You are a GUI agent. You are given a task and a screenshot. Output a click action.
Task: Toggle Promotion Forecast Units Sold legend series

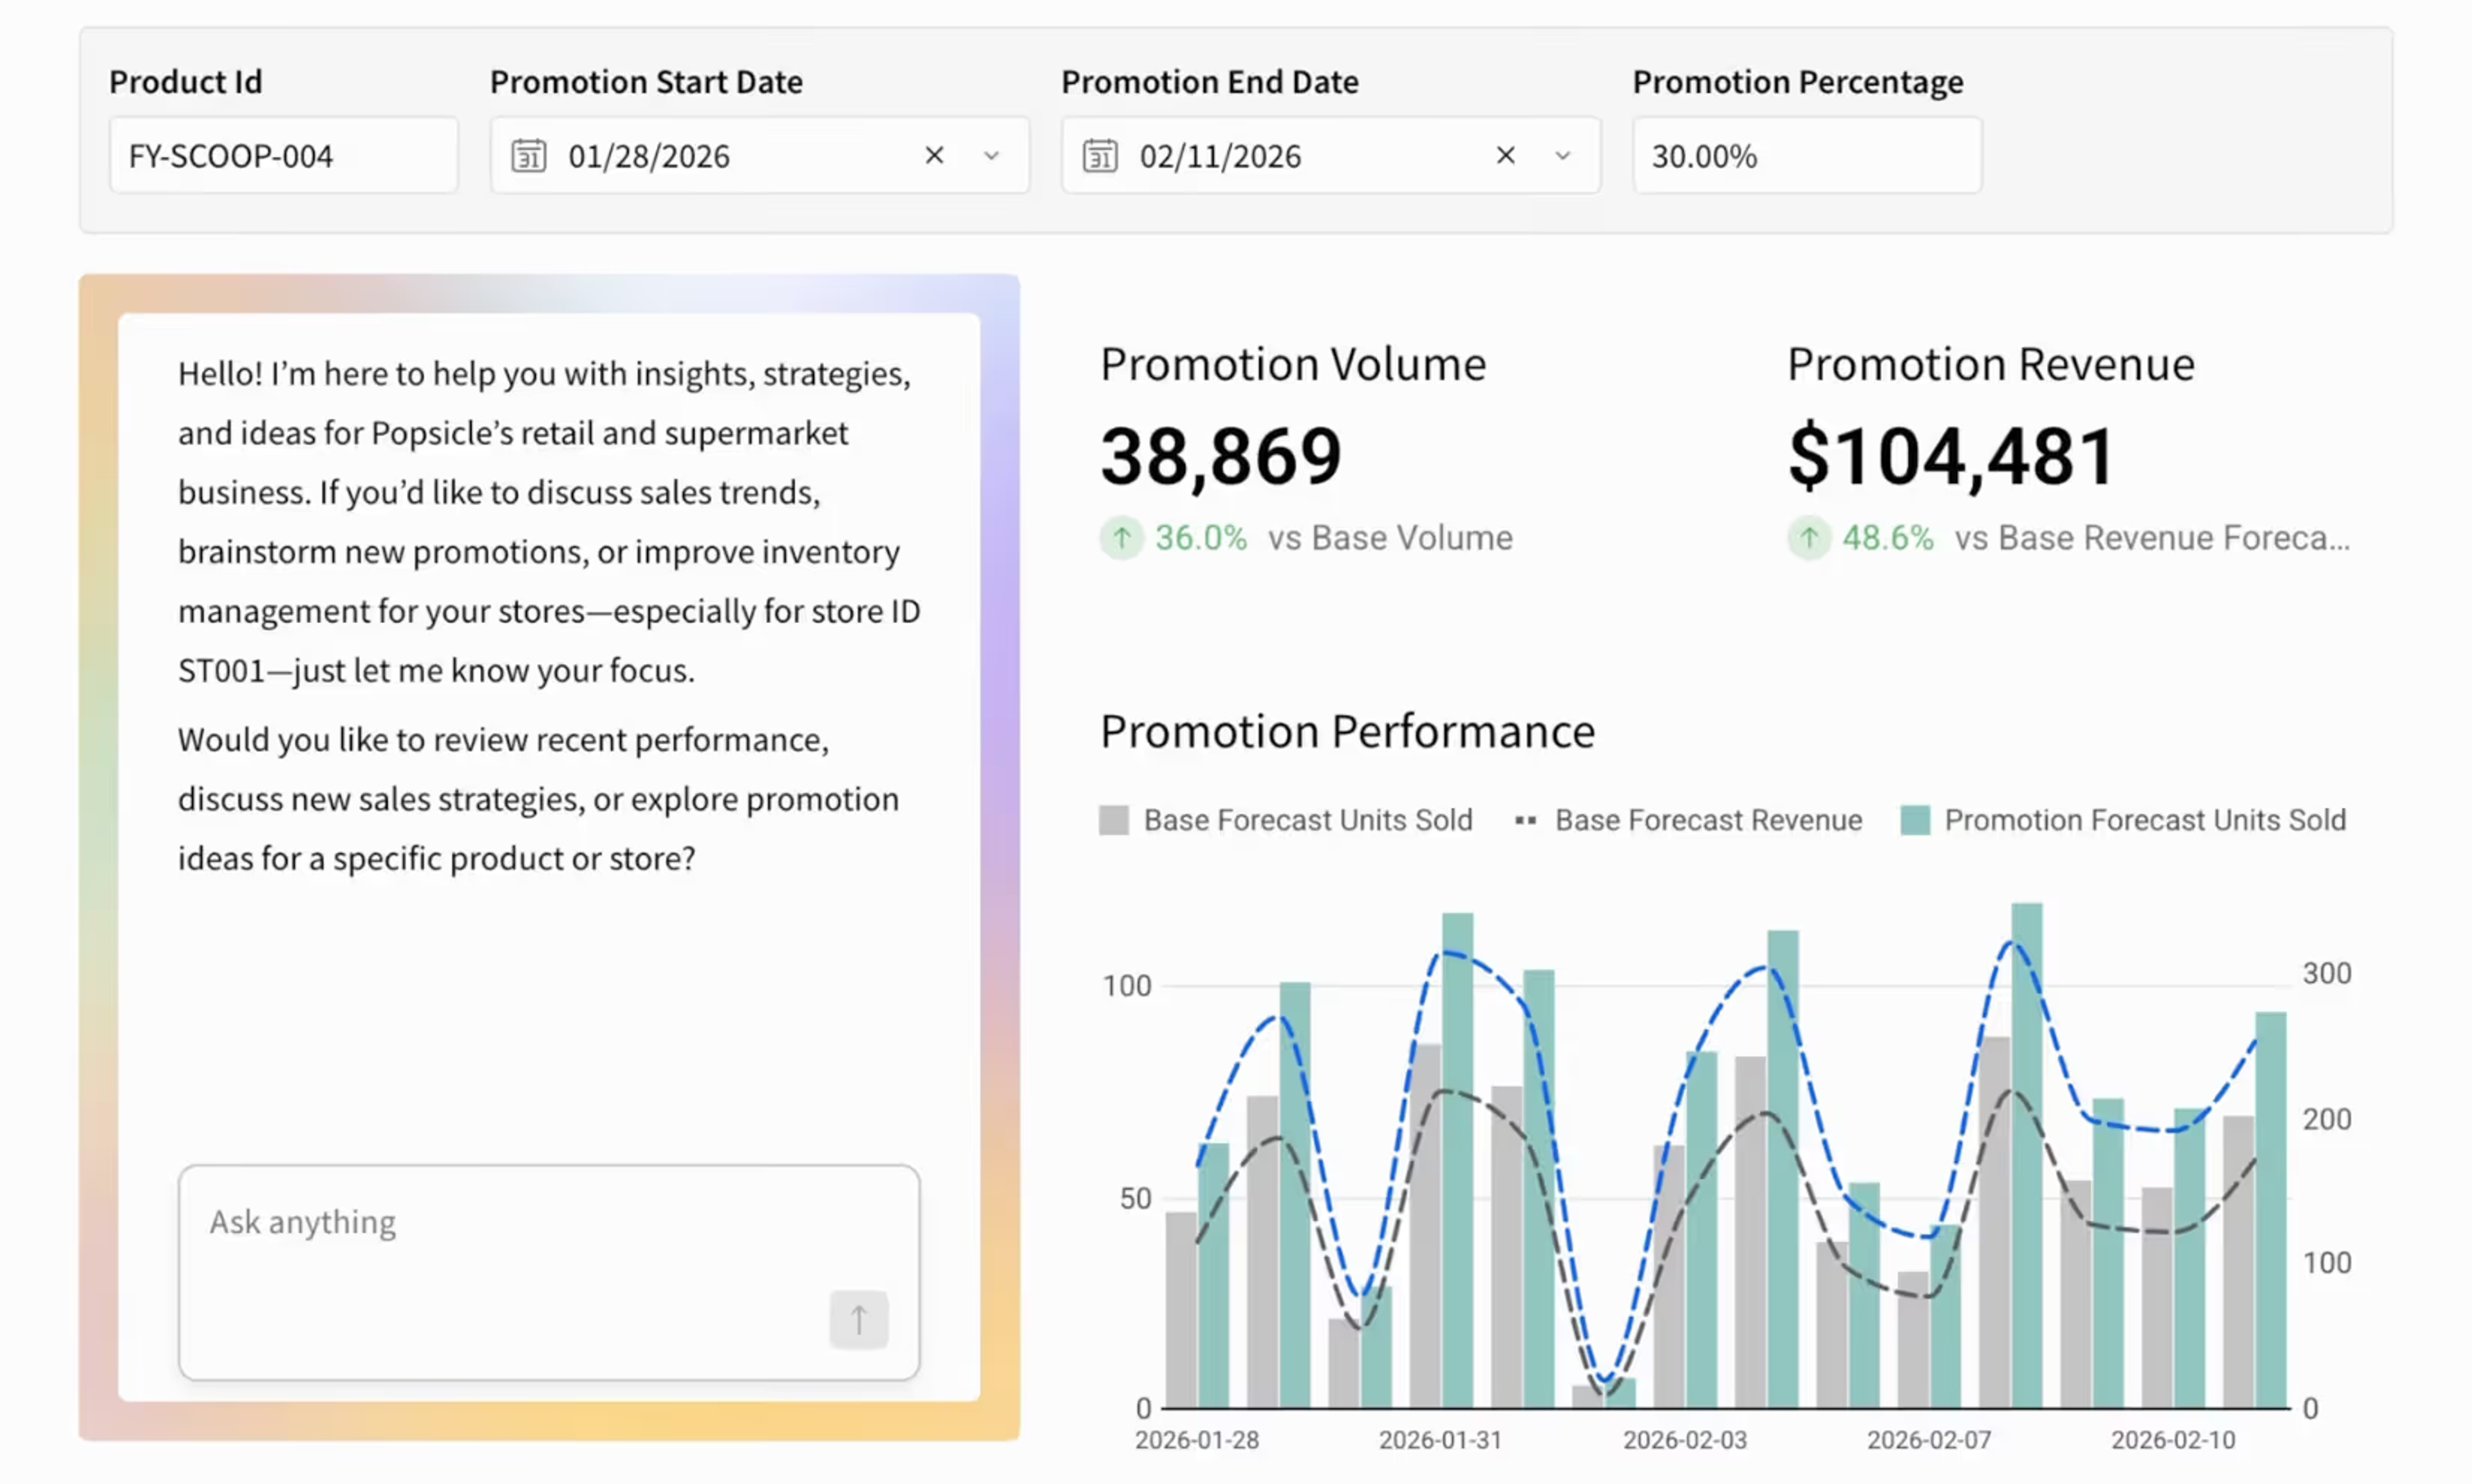click(x=2123, y=821)
